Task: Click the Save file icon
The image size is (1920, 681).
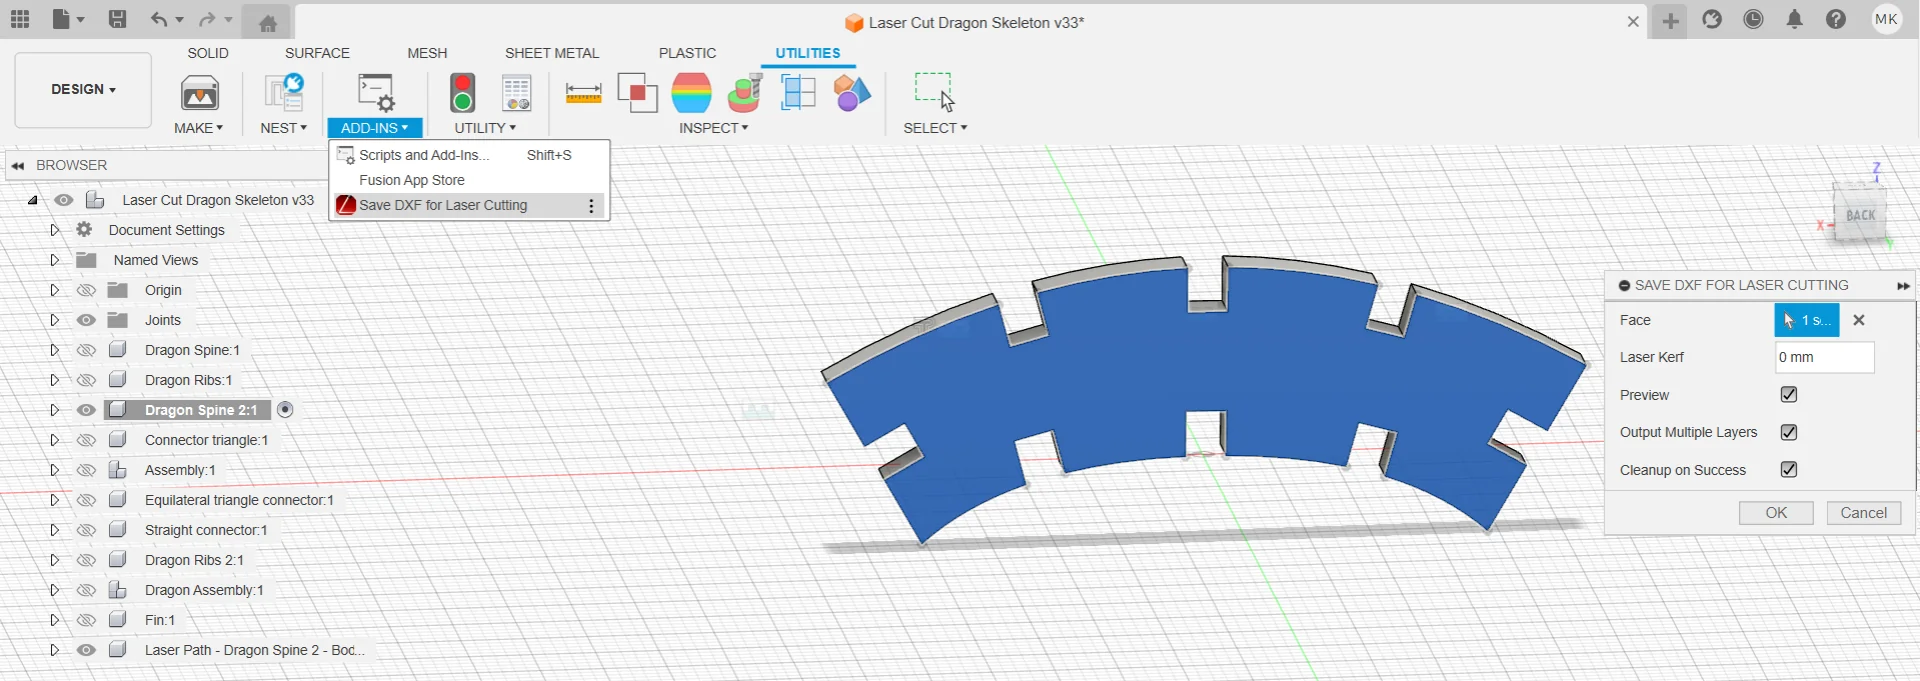Action: coord(117,19)
